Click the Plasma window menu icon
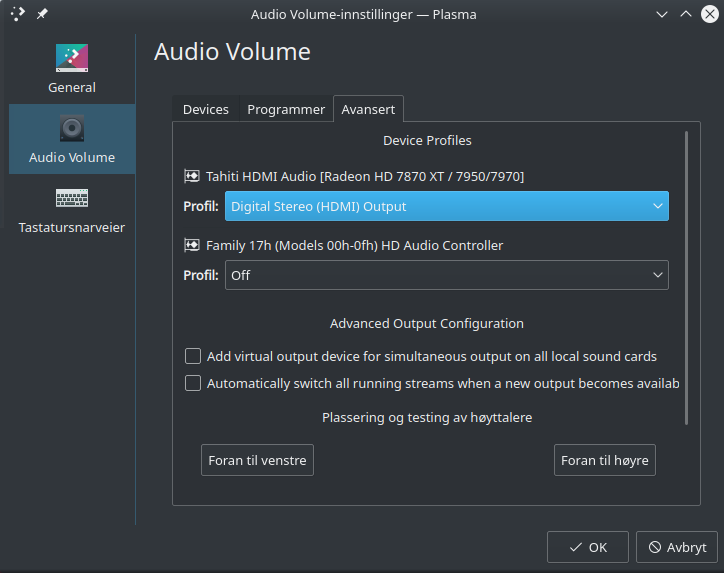Screen dimensions: 724x573 pyautogui.click(x=18, y=14)
